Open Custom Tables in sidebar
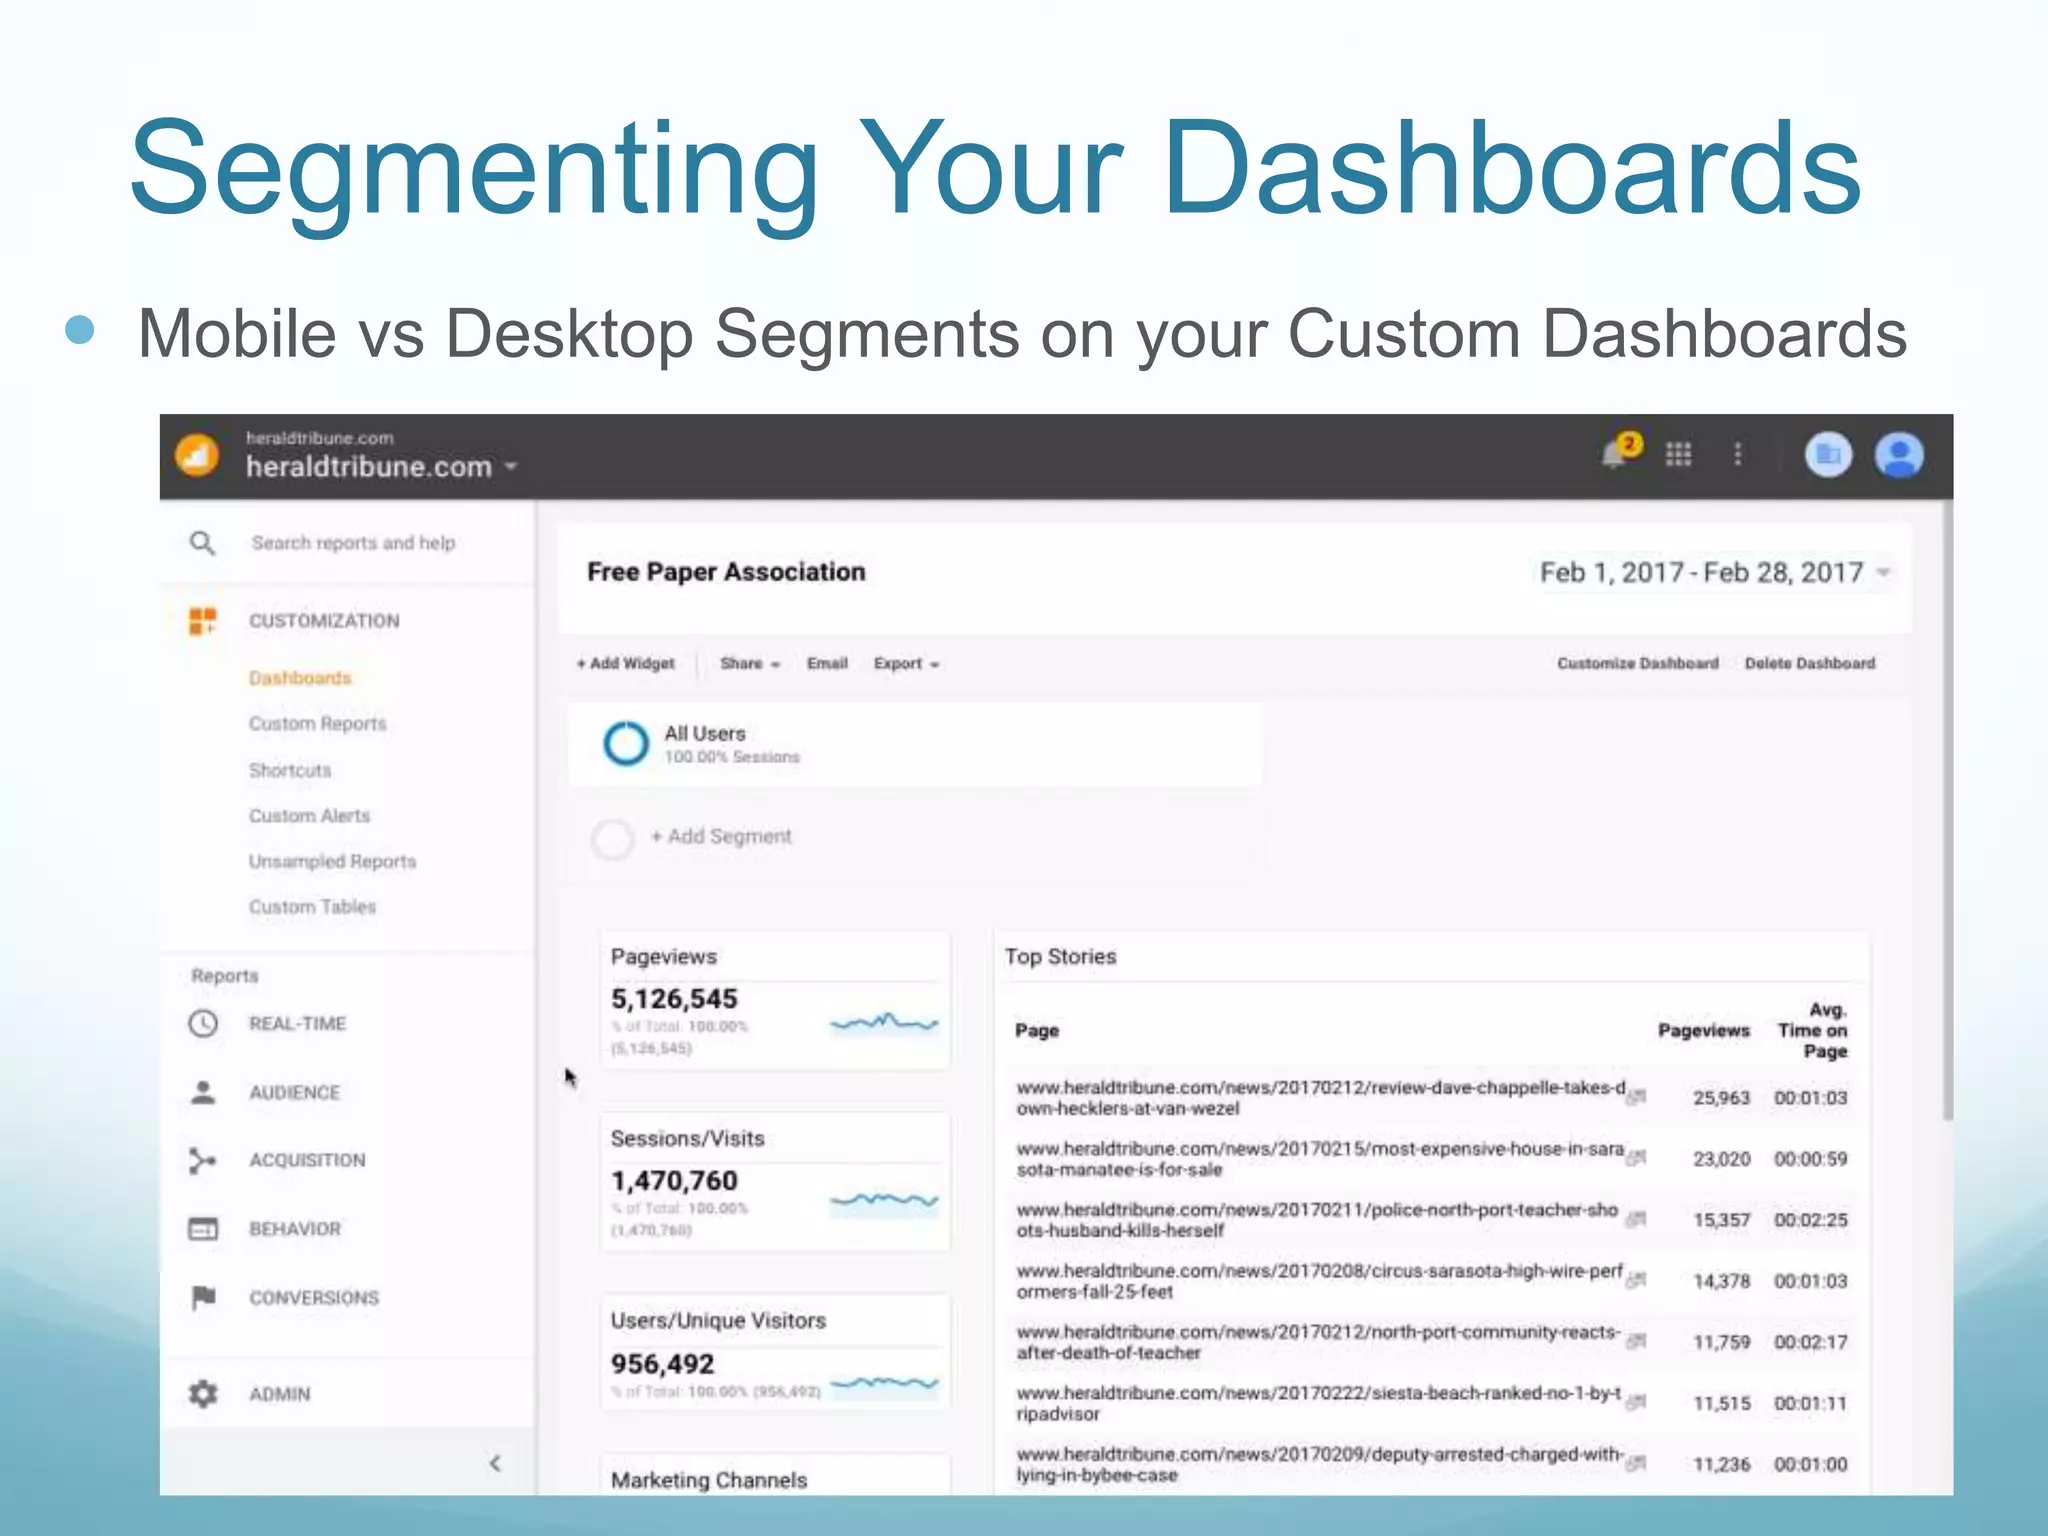2048x1536 pixels. click(312, 907)
